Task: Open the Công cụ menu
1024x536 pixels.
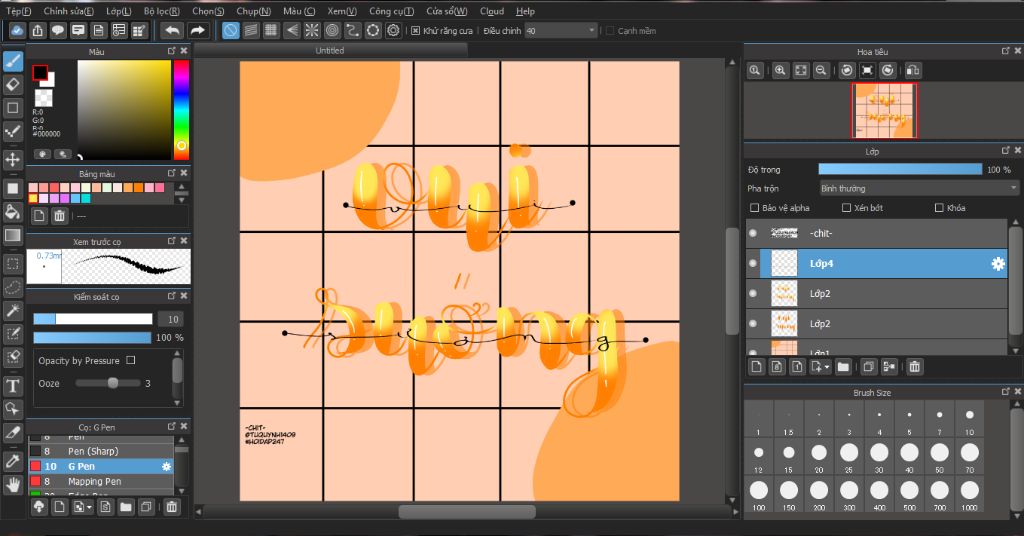Action: (x=391, y=11)
